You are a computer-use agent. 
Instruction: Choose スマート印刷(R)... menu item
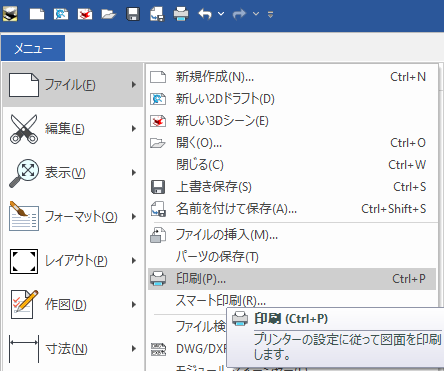pyautogui.click(x=292, y=301)
